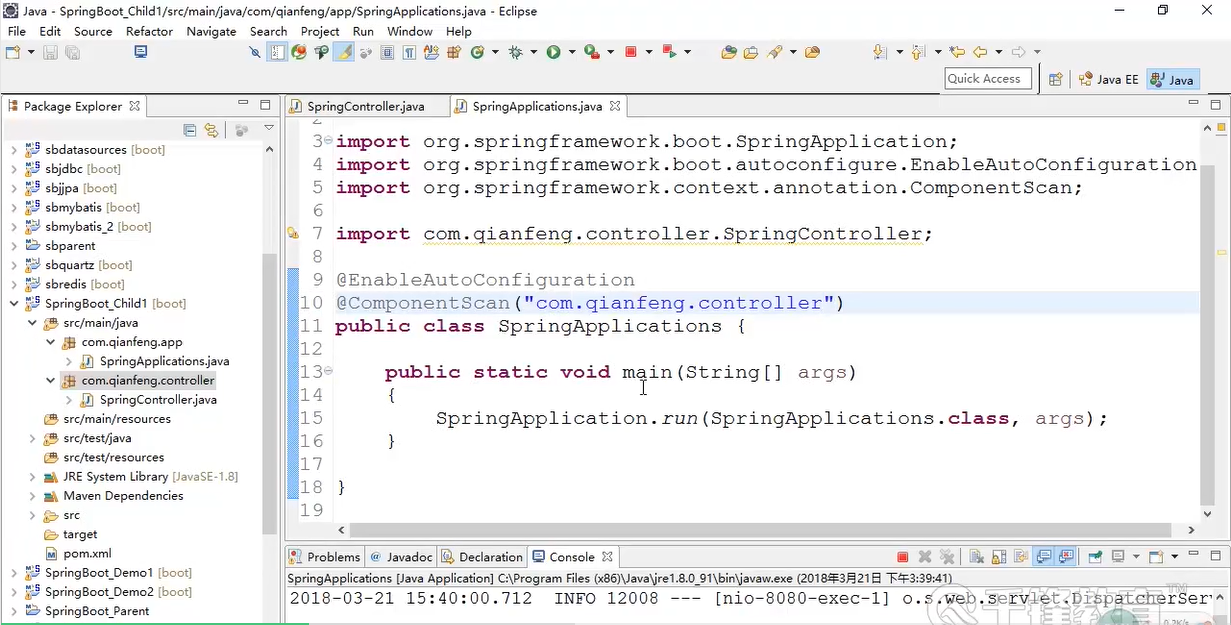Click the Back navigation arrow icon

(x=980, y=52)
